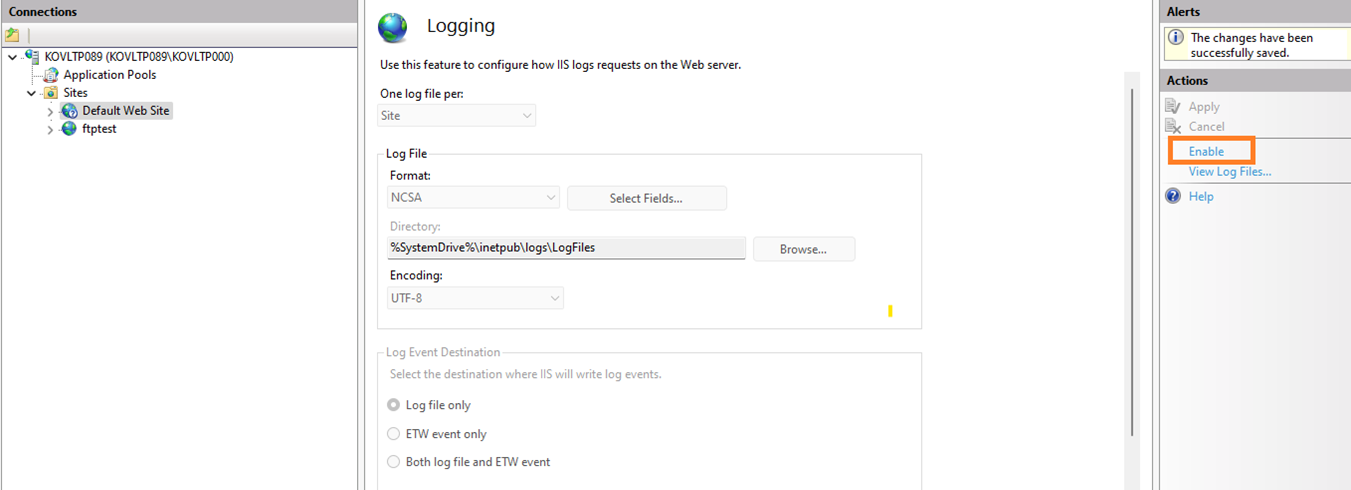Screen dimensions: 1351x490
Task: Select Application Pools in the tree
Action: tap(110, 75)
